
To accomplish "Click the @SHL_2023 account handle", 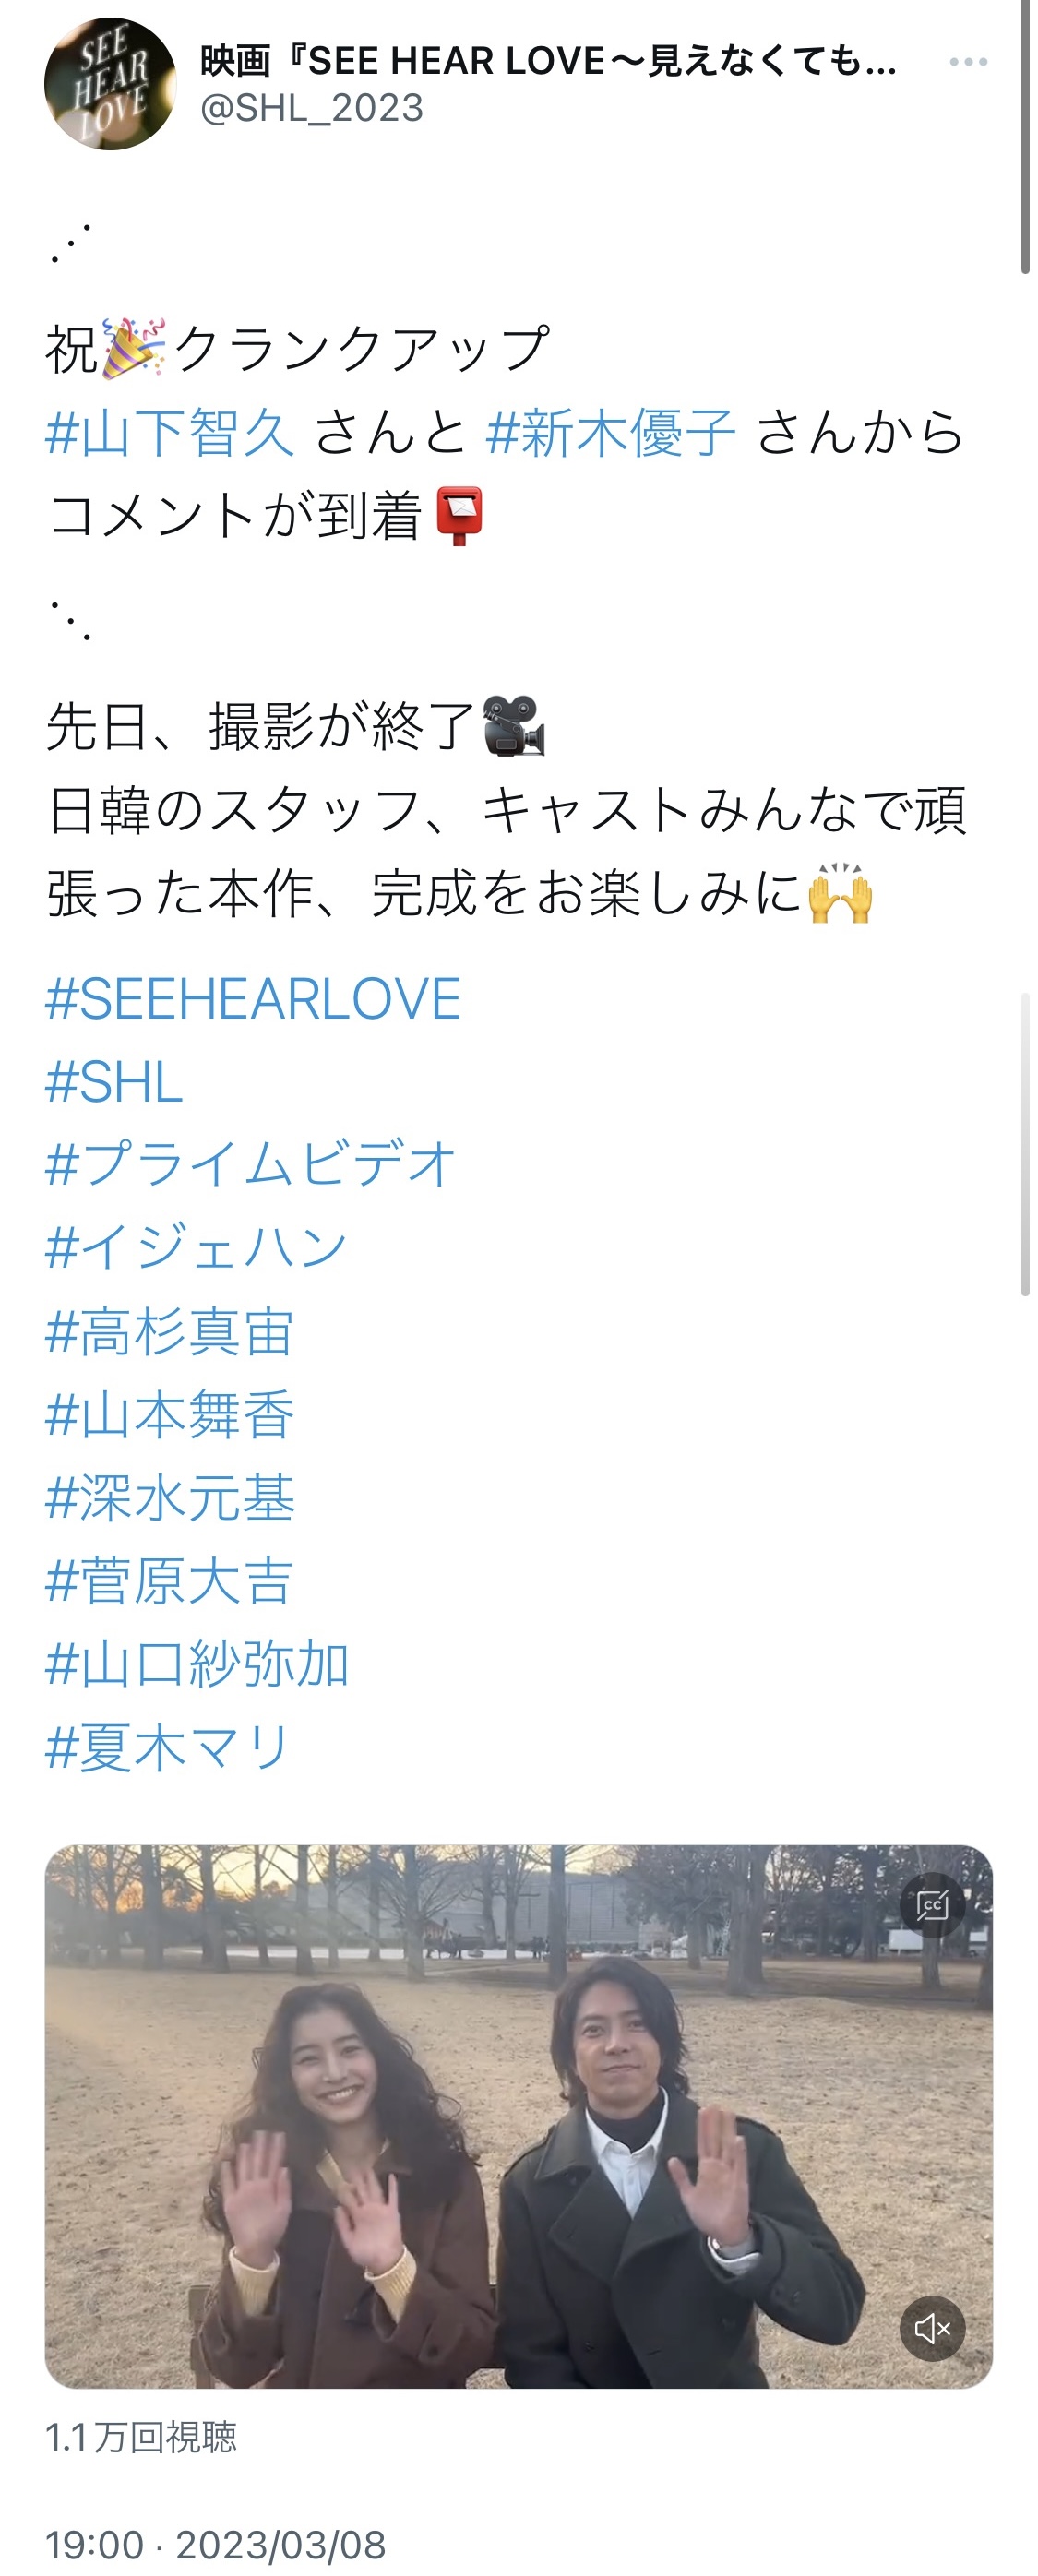I will point(312,108).
